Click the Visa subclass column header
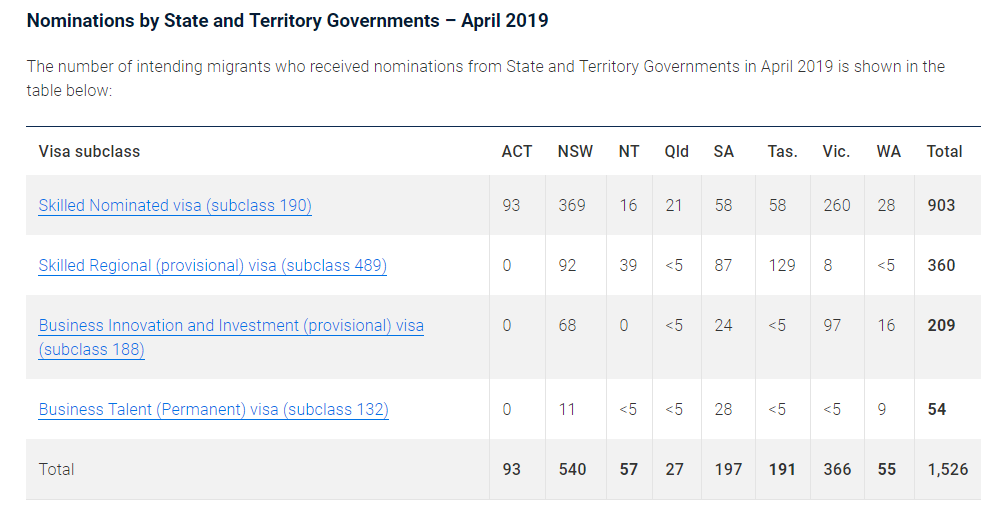Viewport: 1000px width, 508px height. [x=89, y=152]
